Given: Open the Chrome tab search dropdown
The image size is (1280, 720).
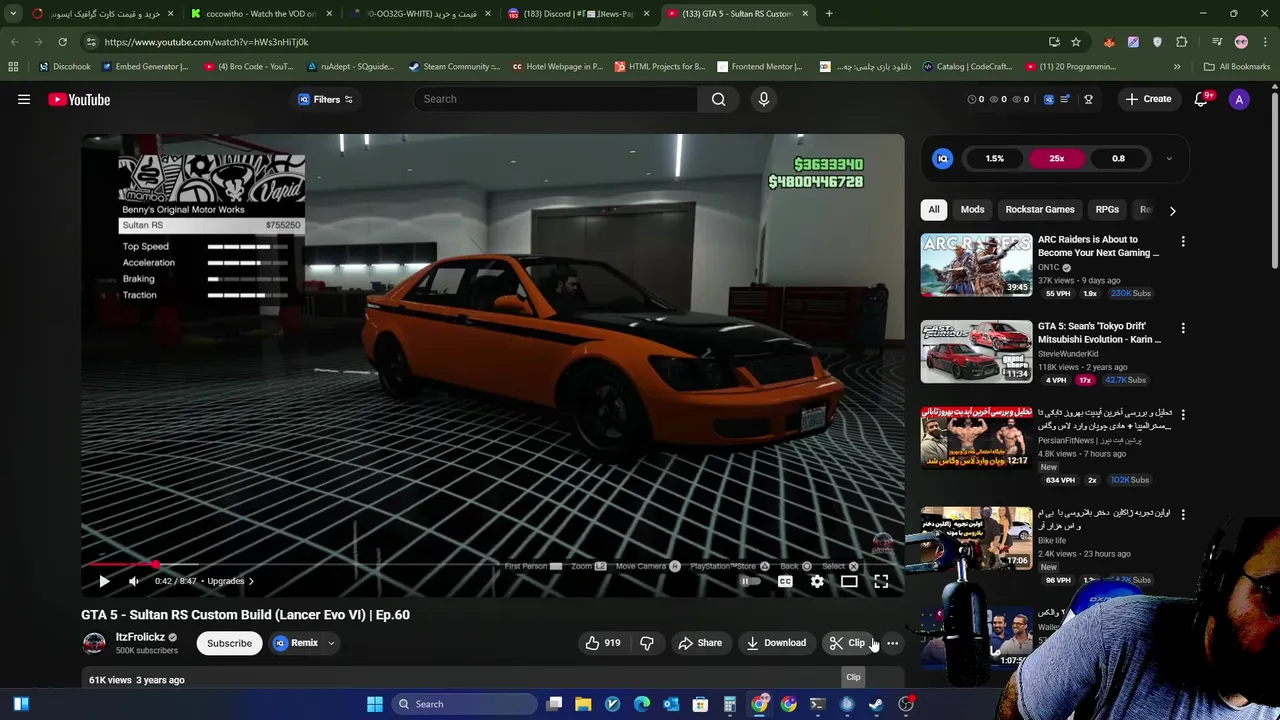Looking at the screenshot, I should click(x=13, y=14).
